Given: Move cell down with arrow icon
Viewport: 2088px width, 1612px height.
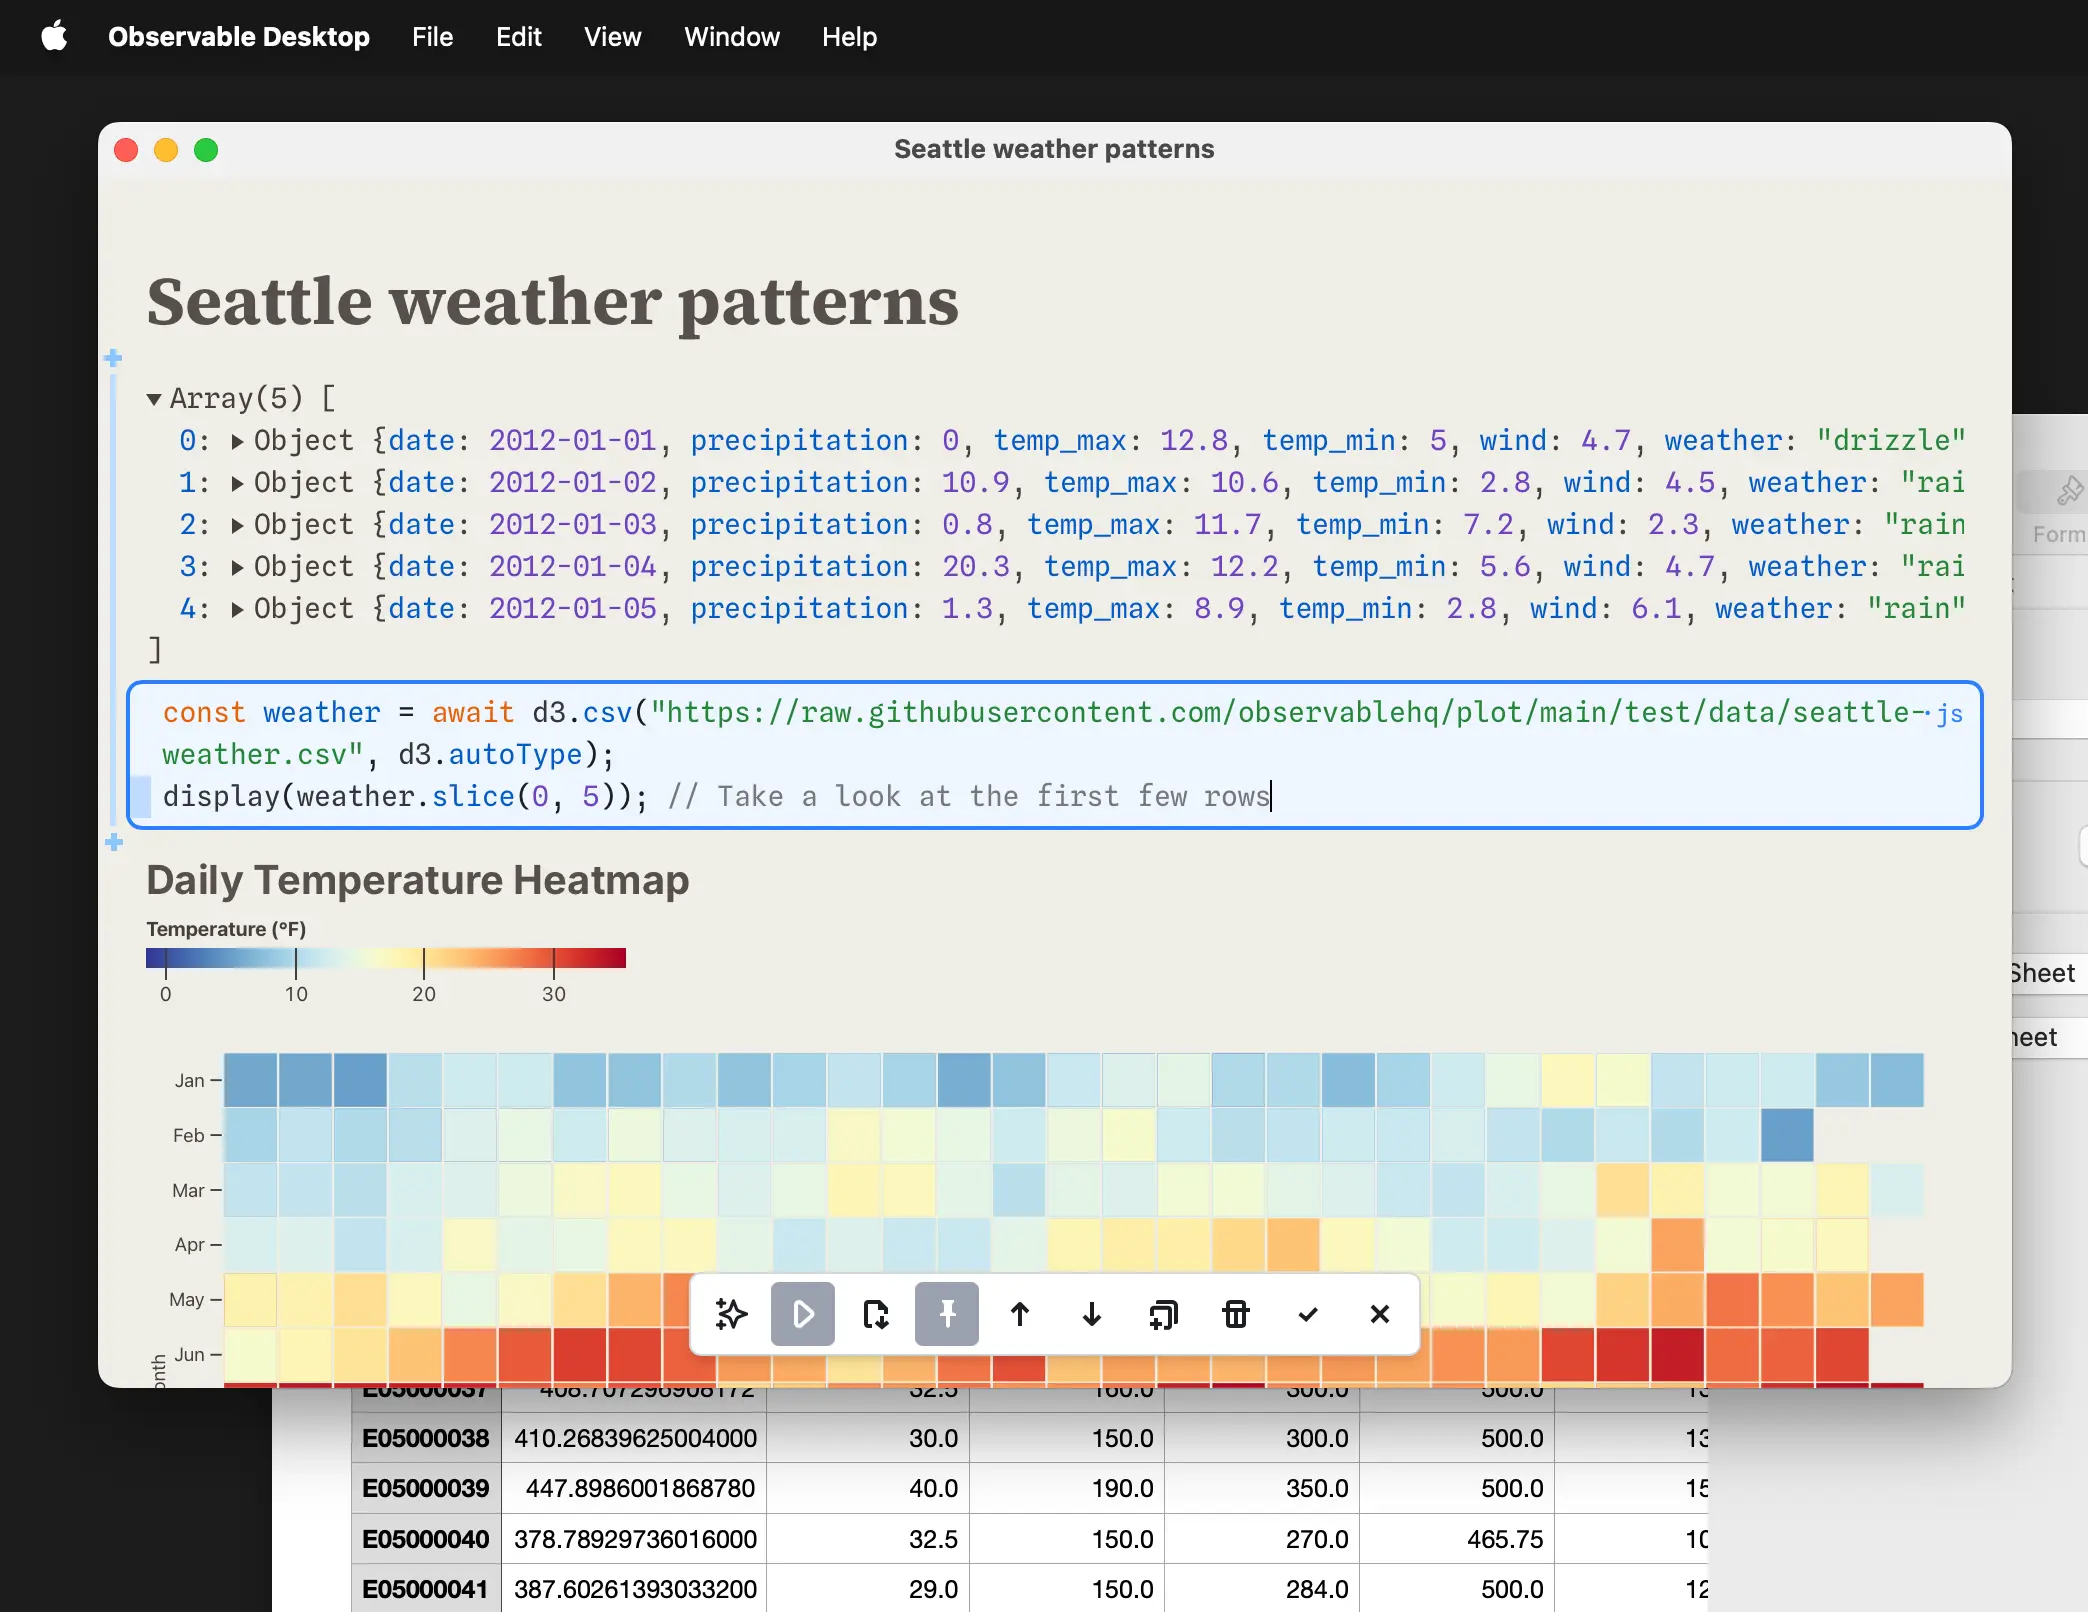Looking at the screenshot, I should (x=1091, y=1314).
